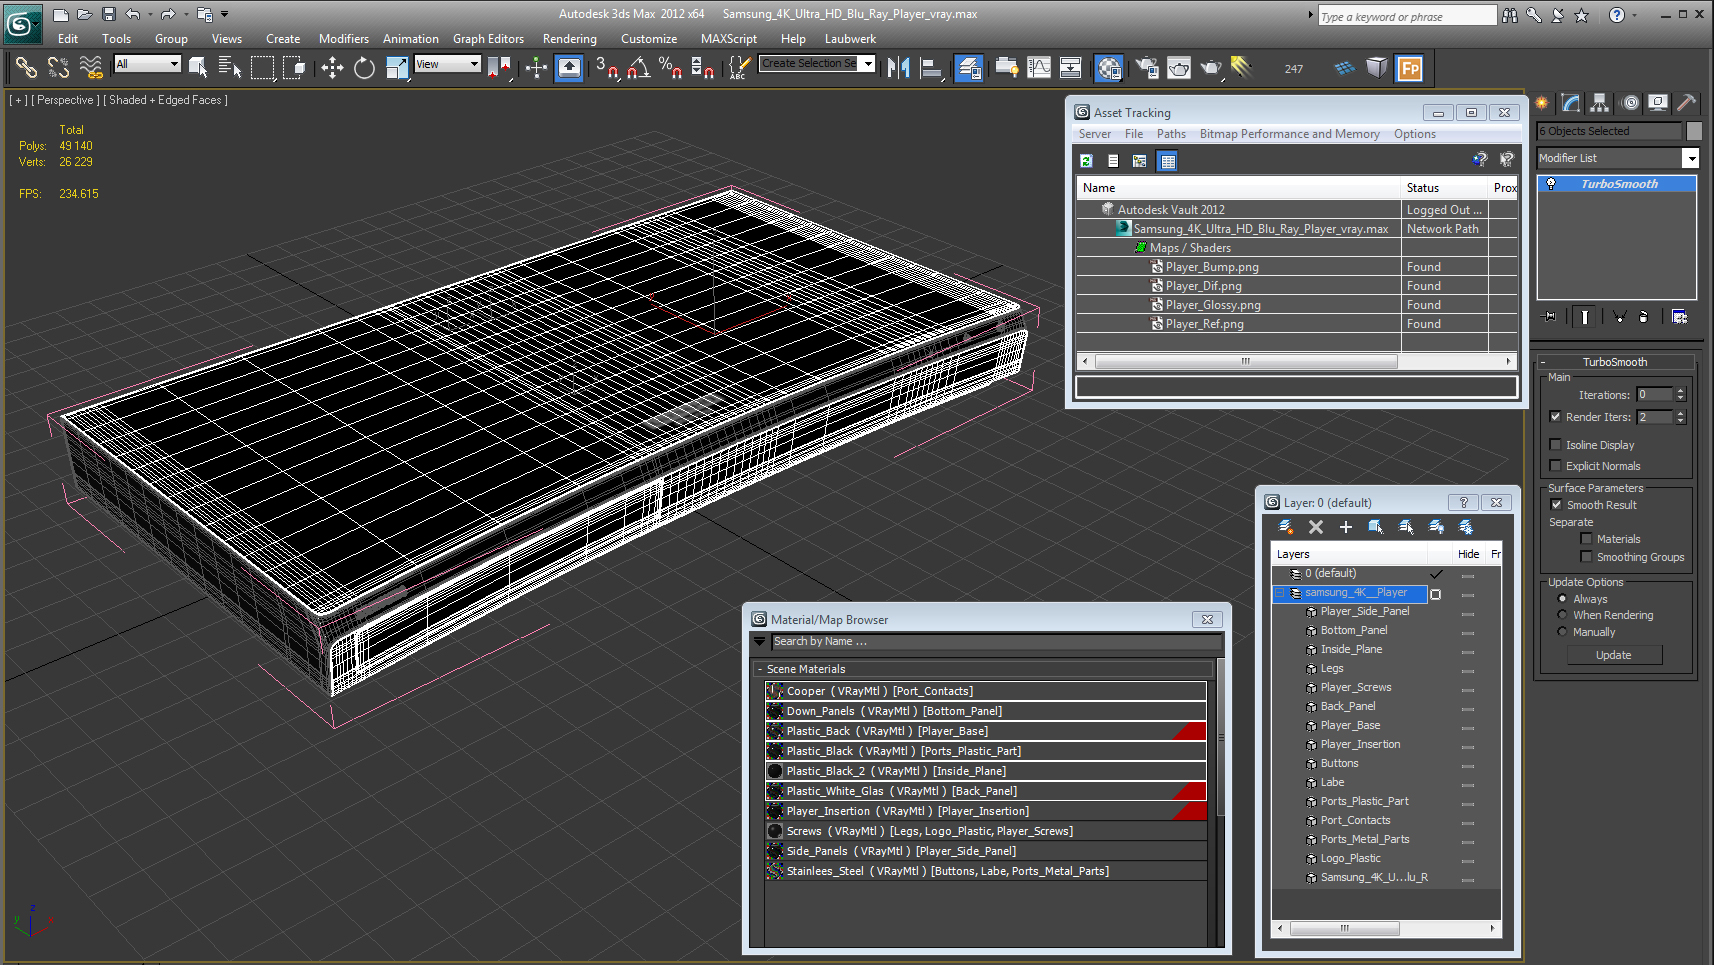Open Material/Map Browser options arrow
Image resolution: width=1714 pixels, height=965 pixels.
pyautogui.click(x=760, y=642)
